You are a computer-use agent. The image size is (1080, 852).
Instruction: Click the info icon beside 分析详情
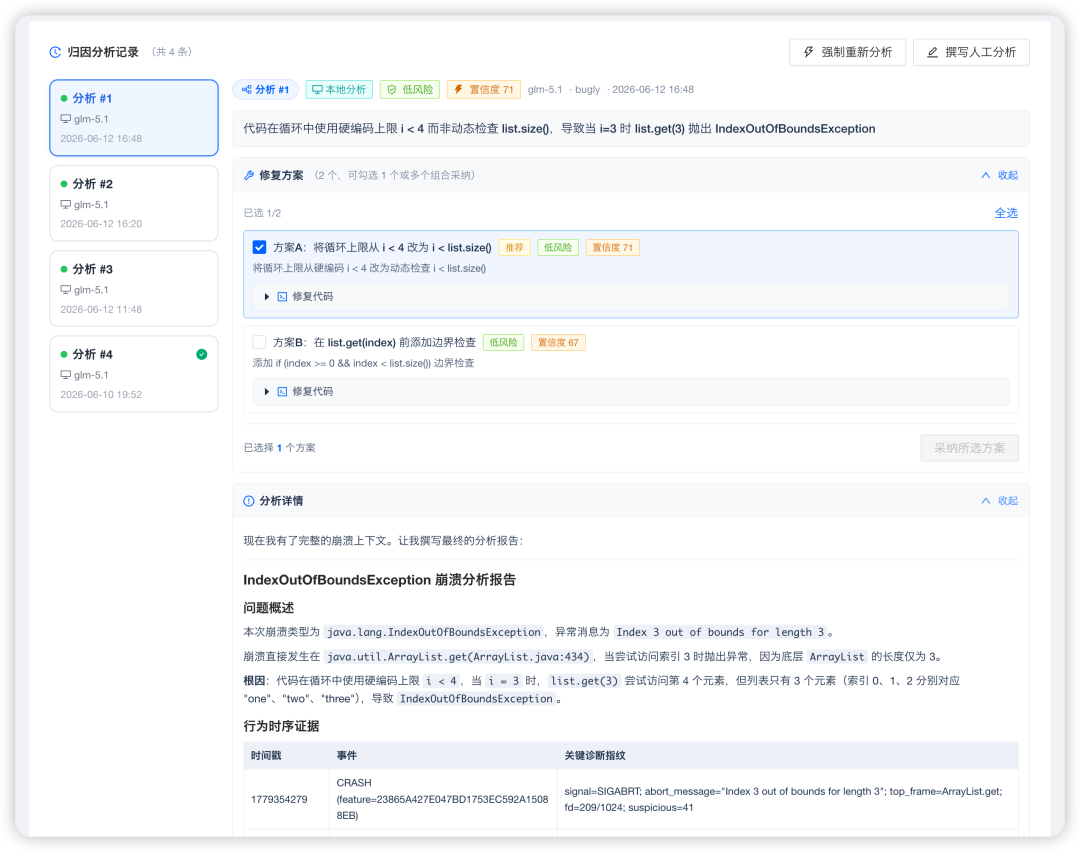(x=249, y=501)
